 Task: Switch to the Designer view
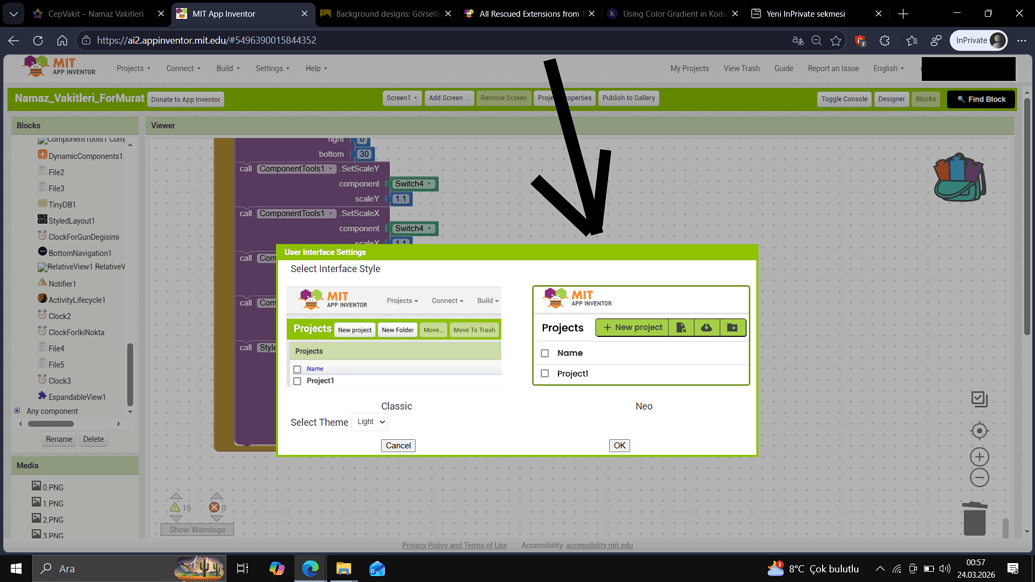(x=891, y=99)
